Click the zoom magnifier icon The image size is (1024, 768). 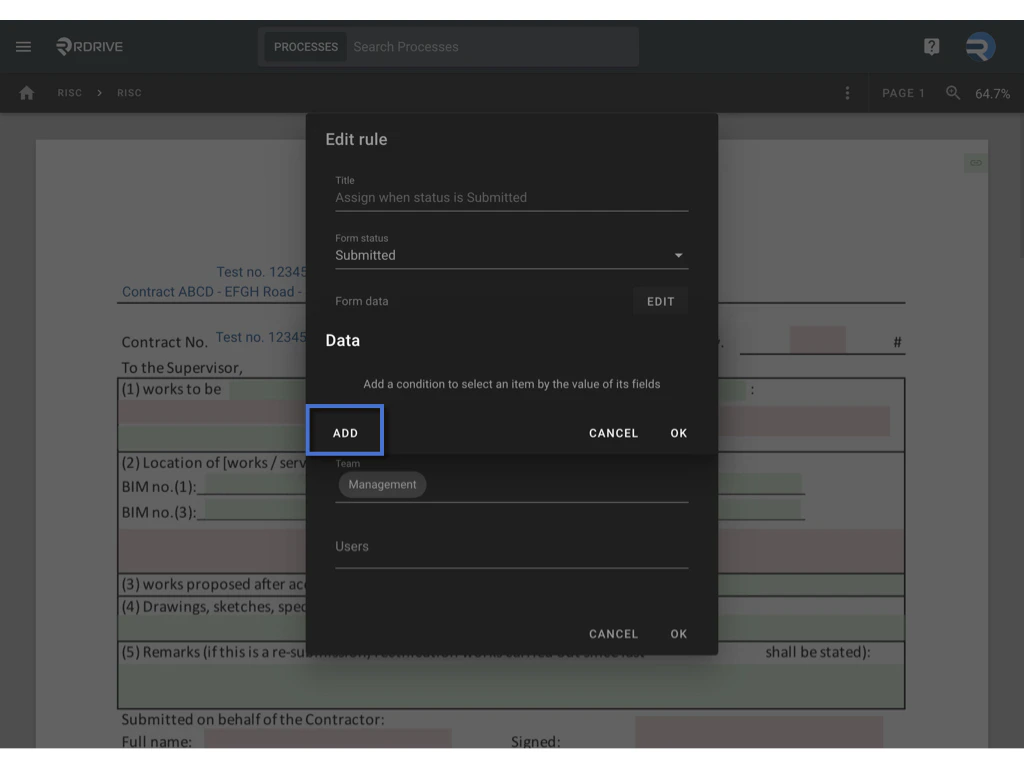952,92
